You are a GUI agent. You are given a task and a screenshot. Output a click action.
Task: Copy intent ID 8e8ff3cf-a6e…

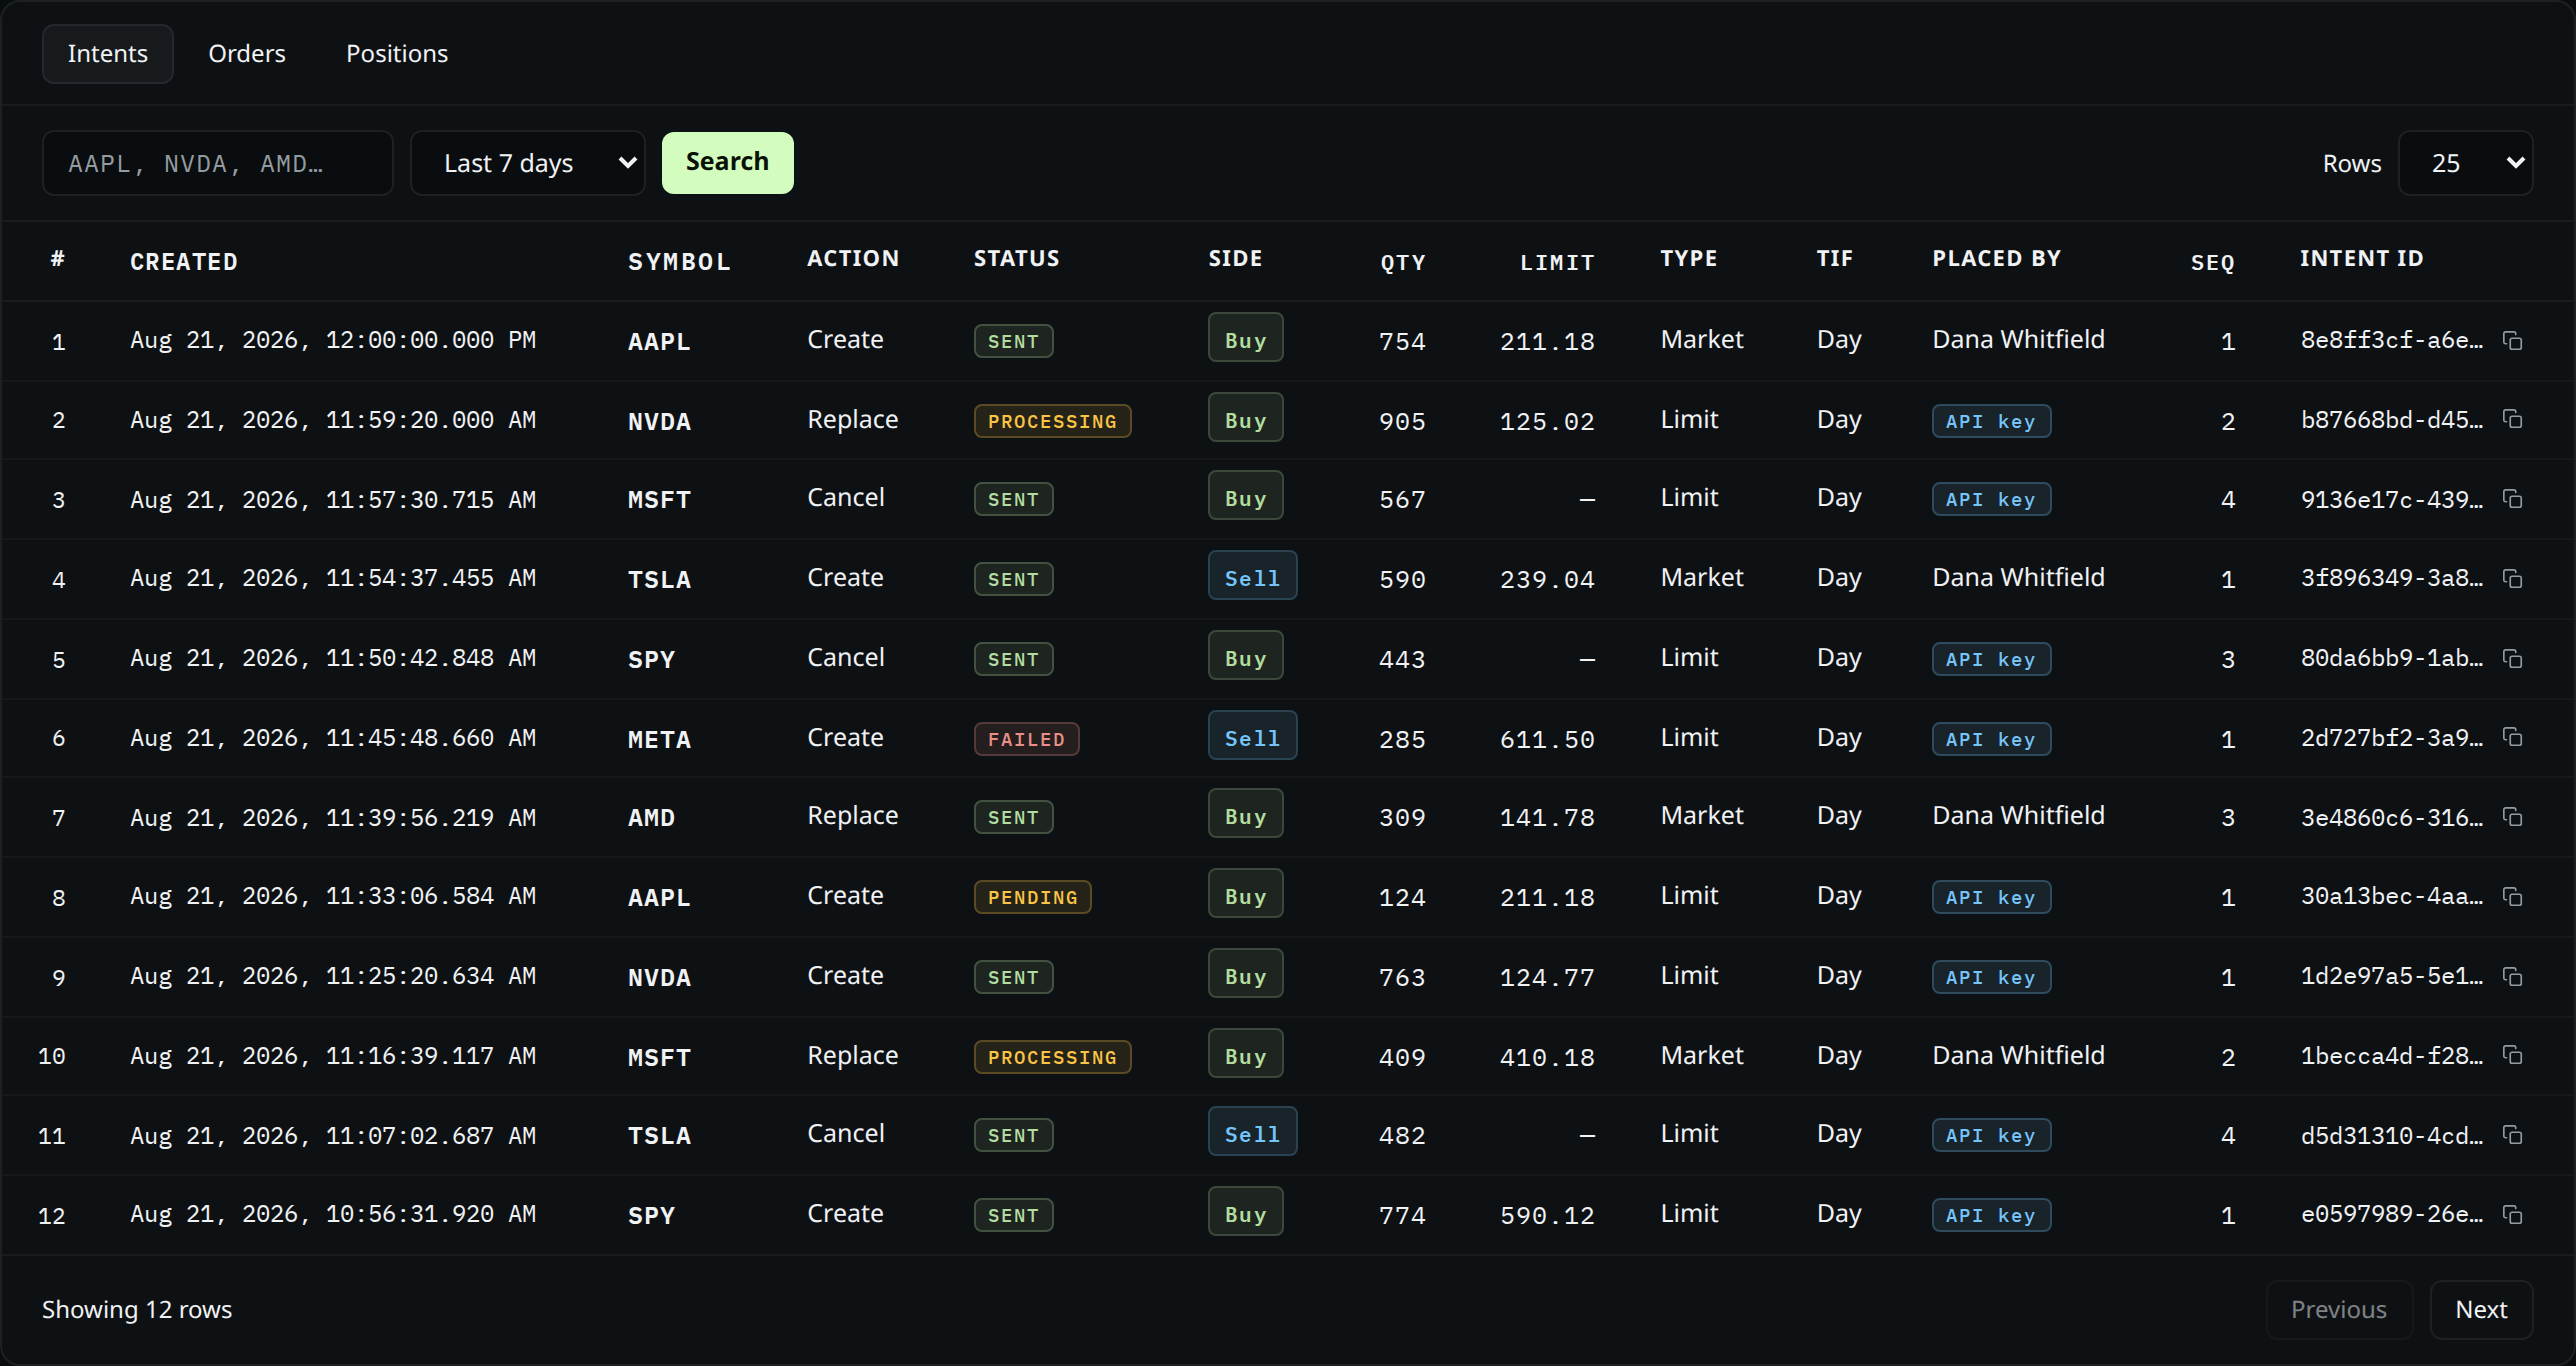[2512, 341]
